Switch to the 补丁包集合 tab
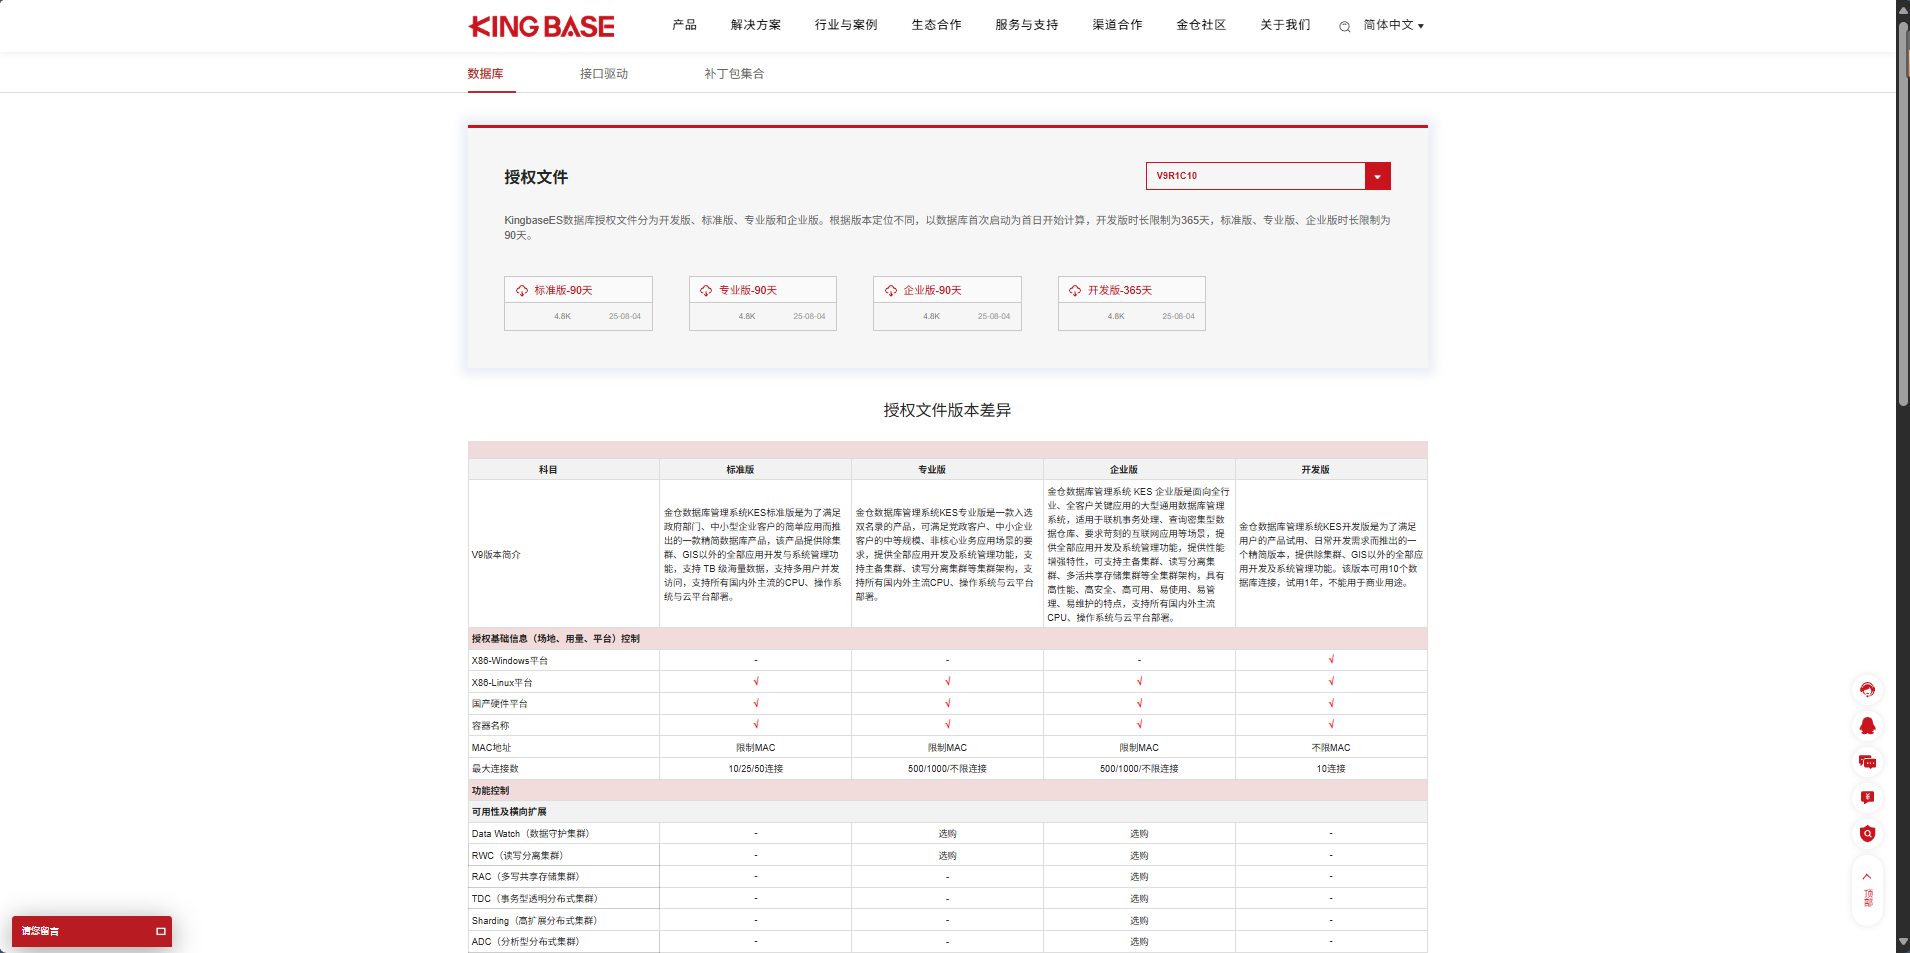The height and width of the screenshot is (953, 1910). tap(733, 73)
